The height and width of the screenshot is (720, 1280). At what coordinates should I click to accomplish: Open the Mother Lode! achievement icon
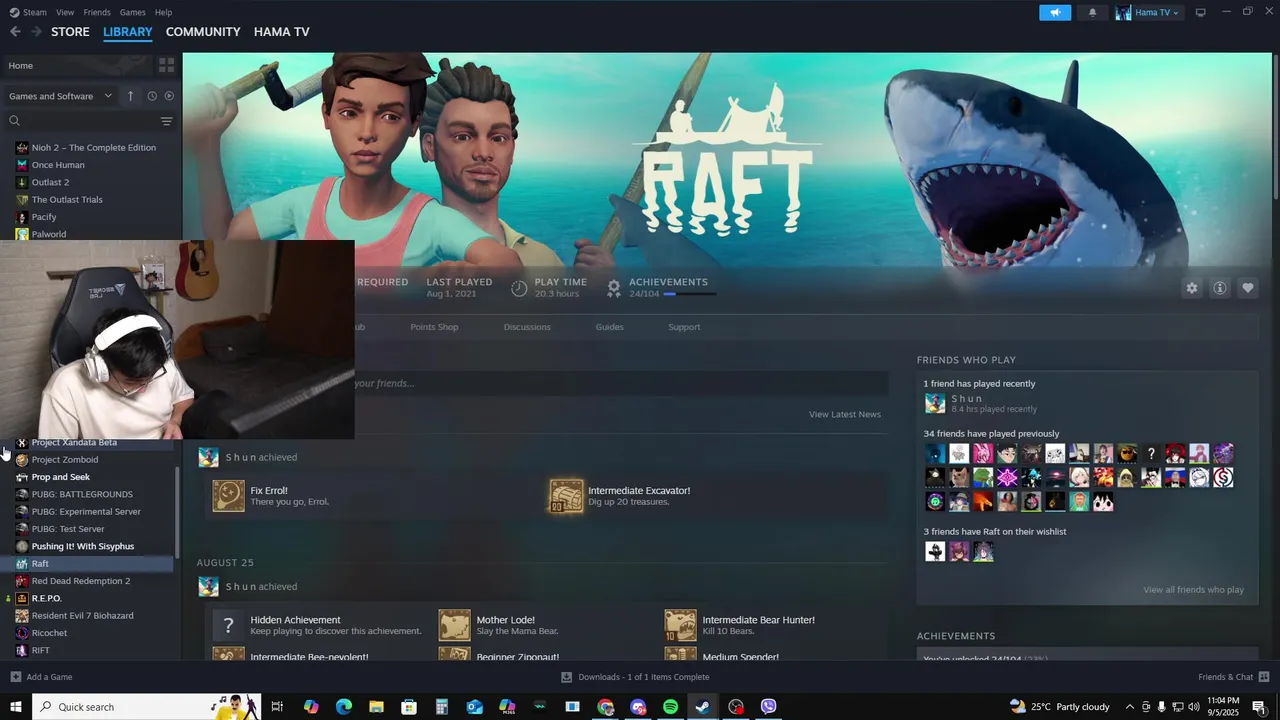(x=454, y=625)
